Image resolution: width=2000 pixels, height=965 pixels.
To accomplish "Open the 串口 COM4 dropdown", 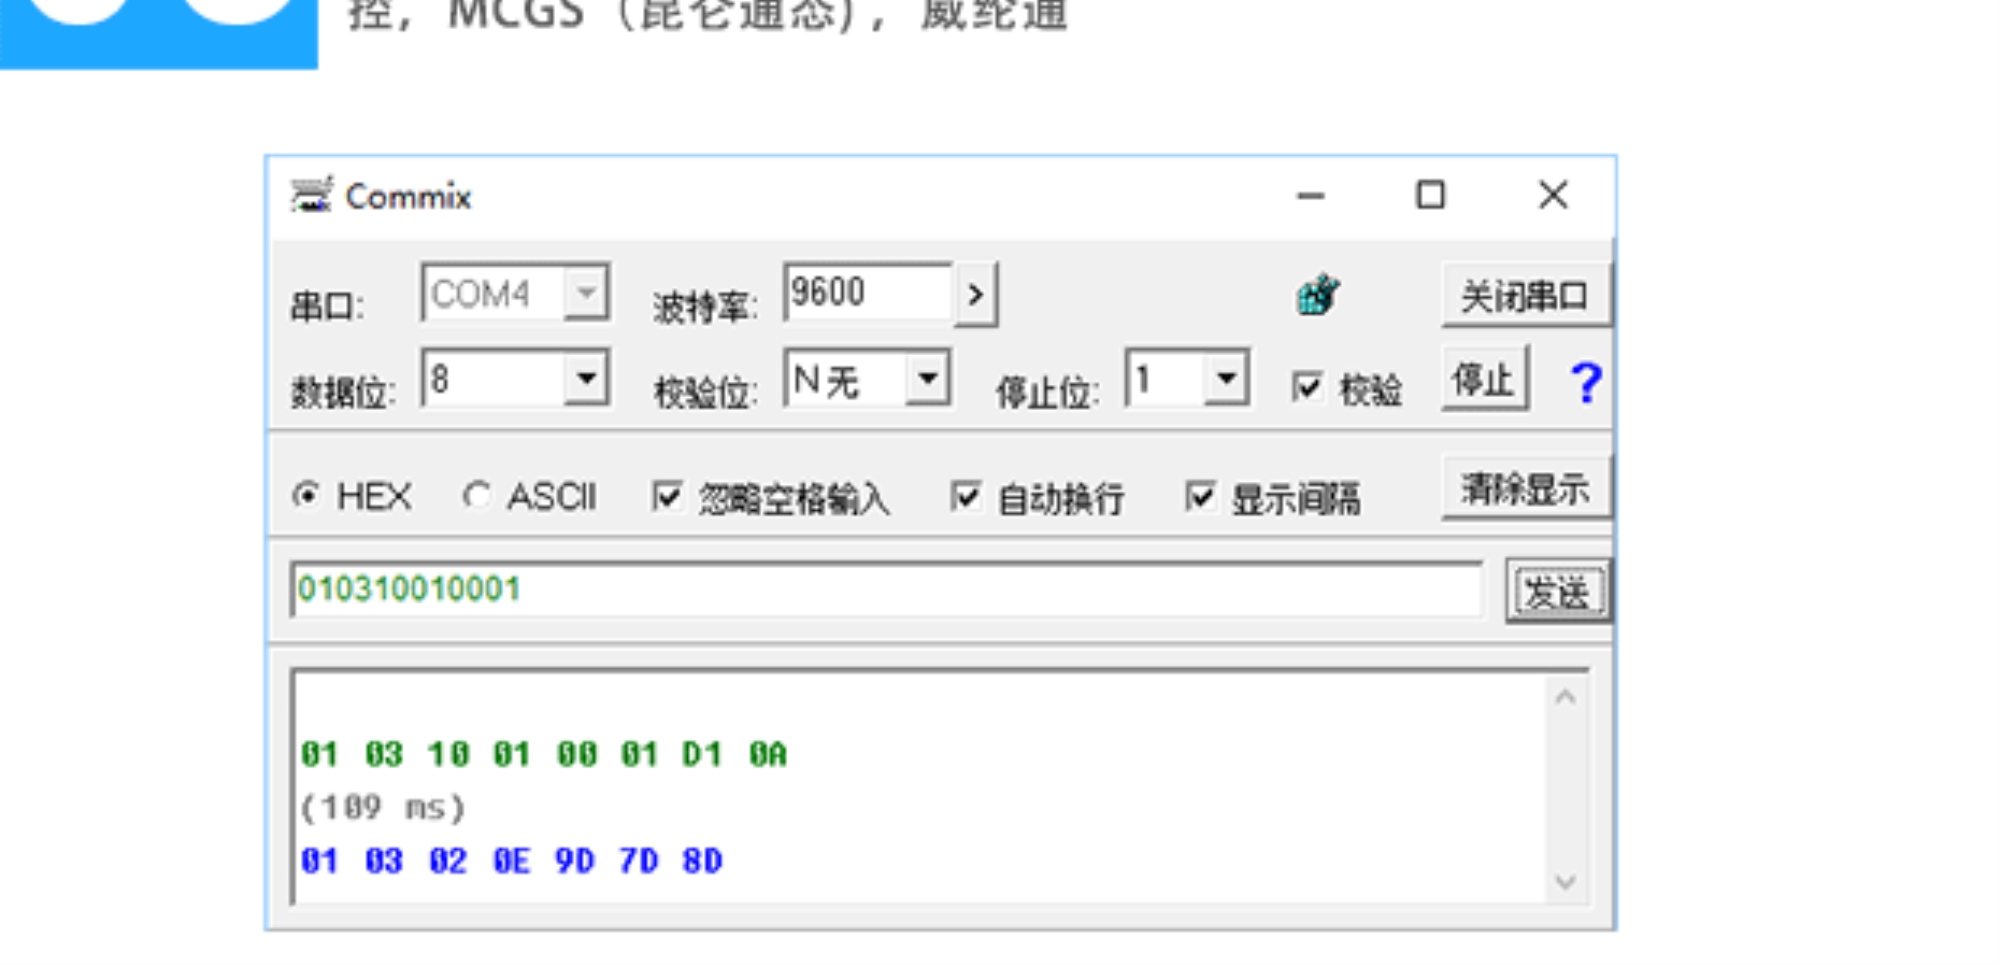I will tap(586, 293).
